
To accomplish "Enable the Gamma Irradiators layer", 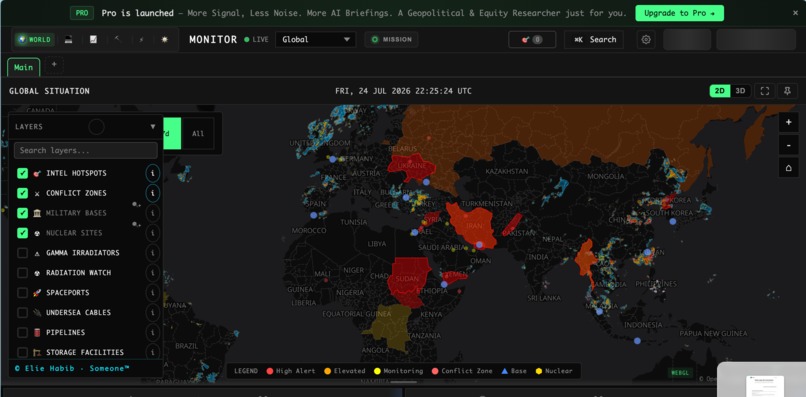I will [22, 253].
